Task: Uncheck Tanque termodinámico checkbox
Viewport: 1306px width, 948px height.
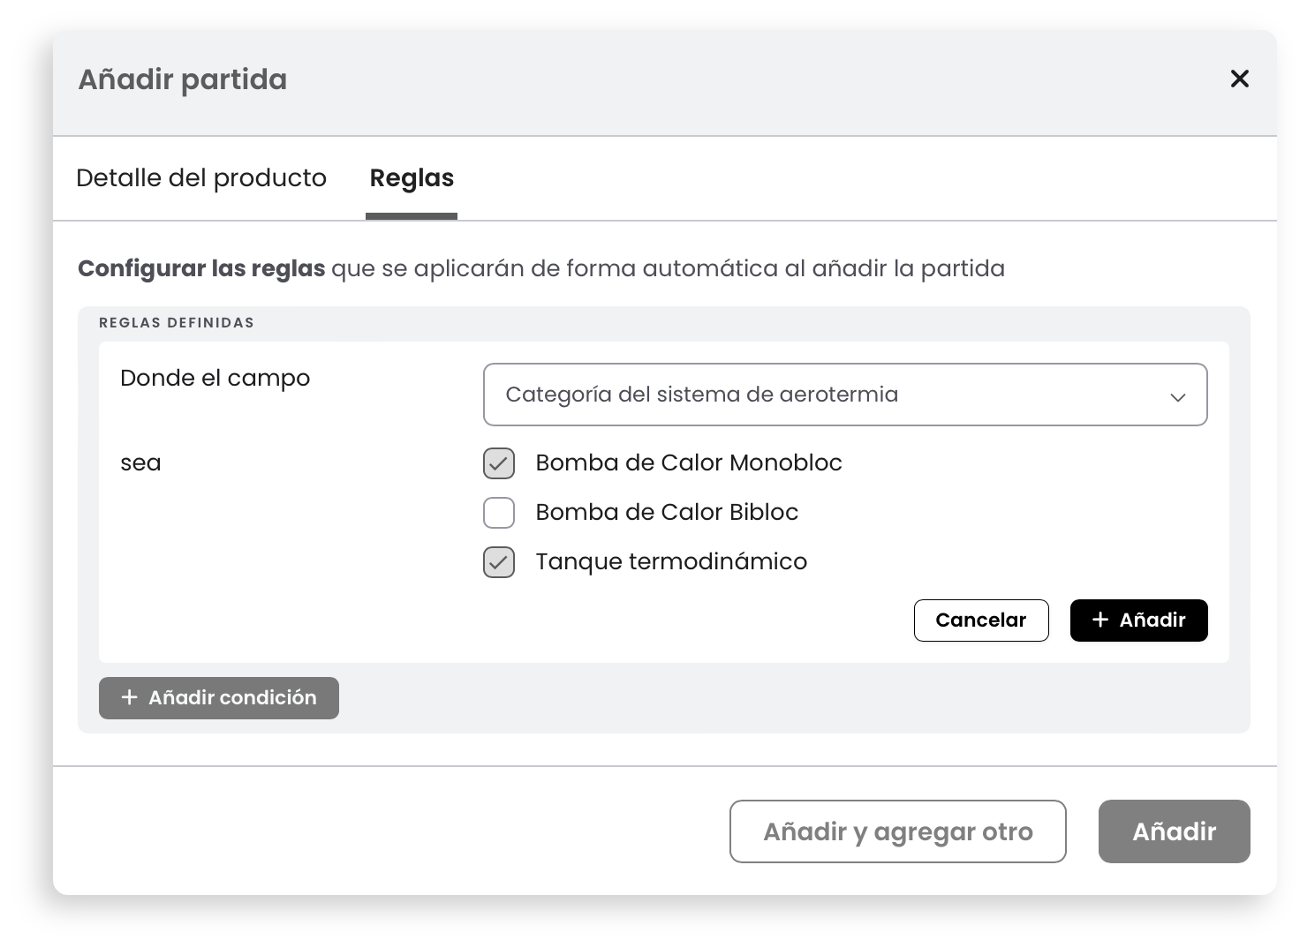Action: click(x=499, y=562)
